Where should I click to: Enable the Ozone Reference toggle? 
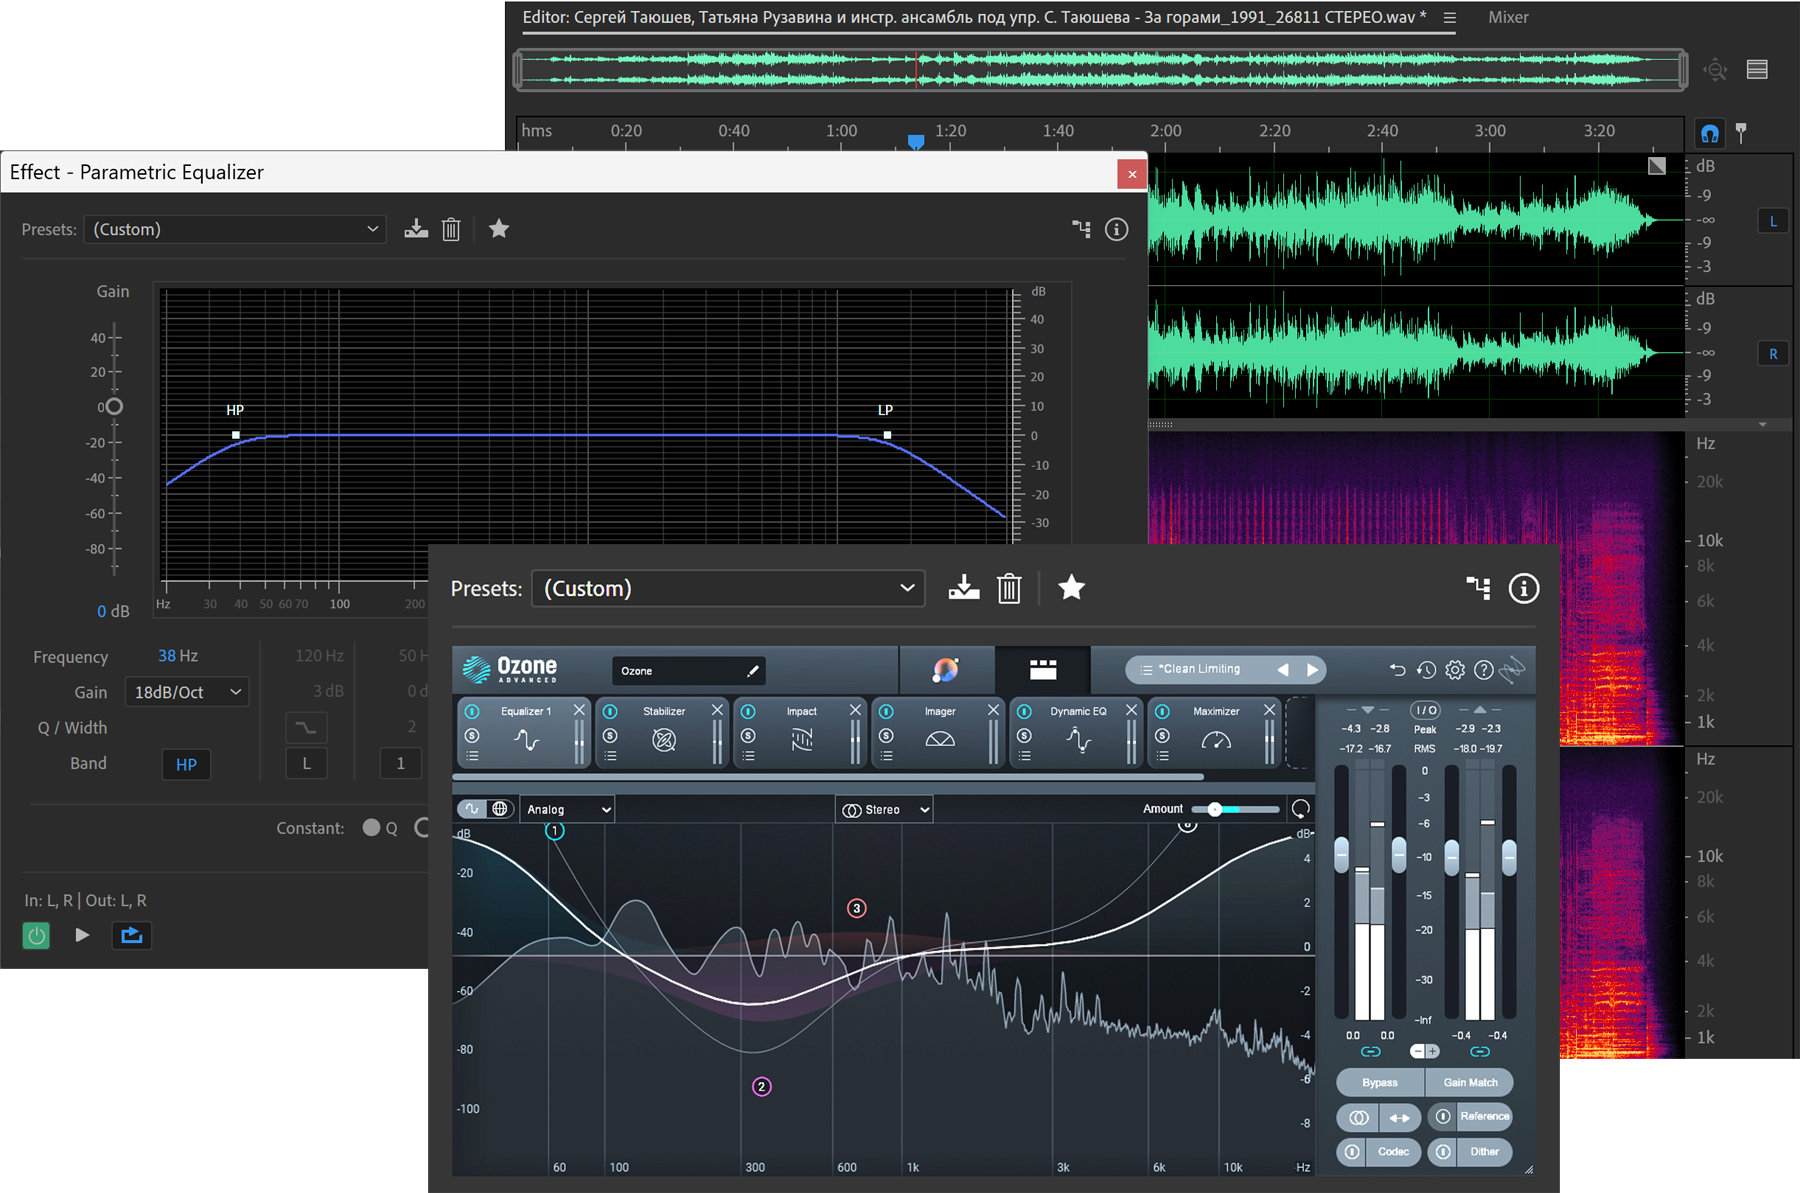point(1443,1116)
